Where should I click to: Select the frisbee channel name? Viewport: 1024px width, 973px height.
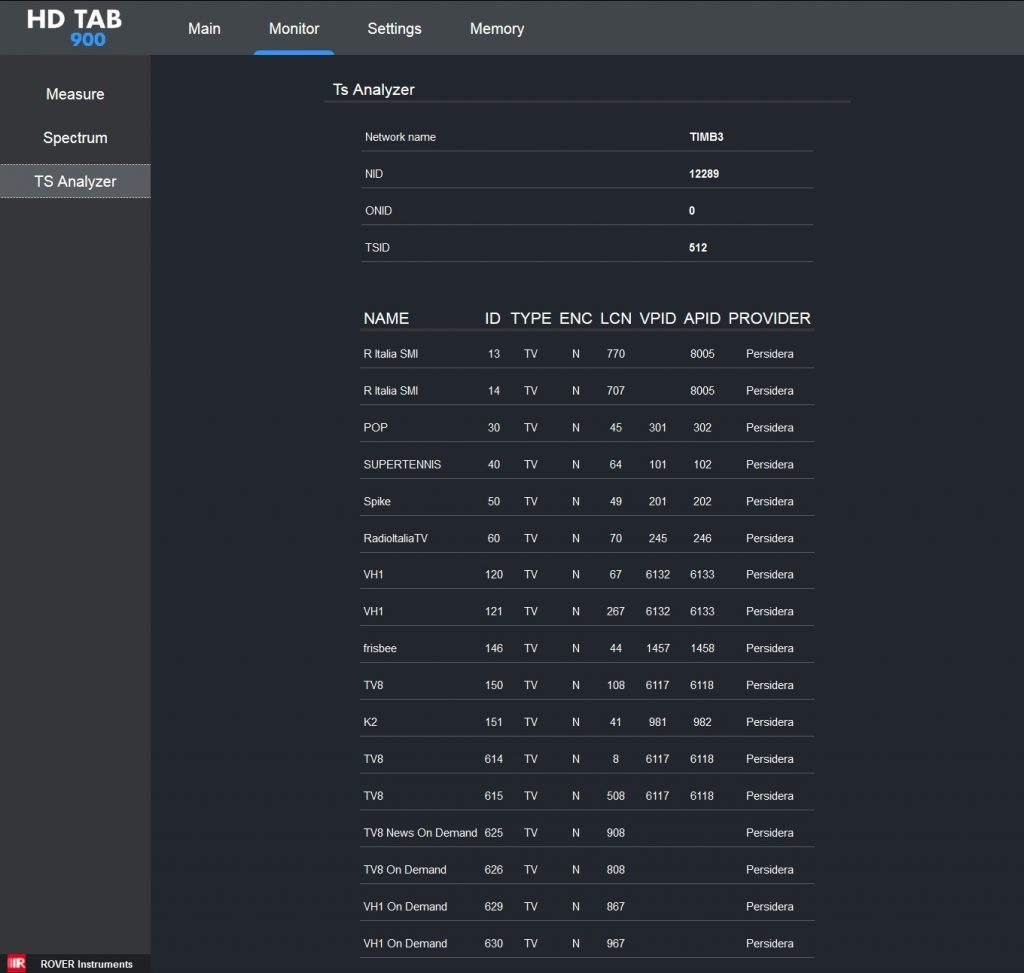379,648
